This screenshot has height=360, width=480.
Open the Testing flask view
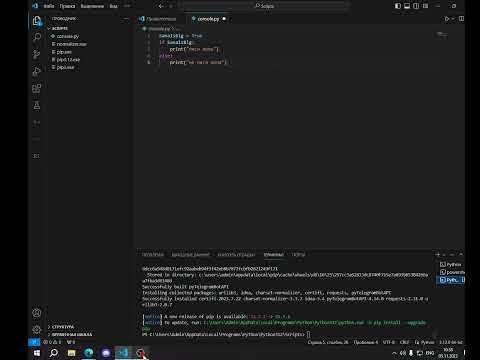37,105
